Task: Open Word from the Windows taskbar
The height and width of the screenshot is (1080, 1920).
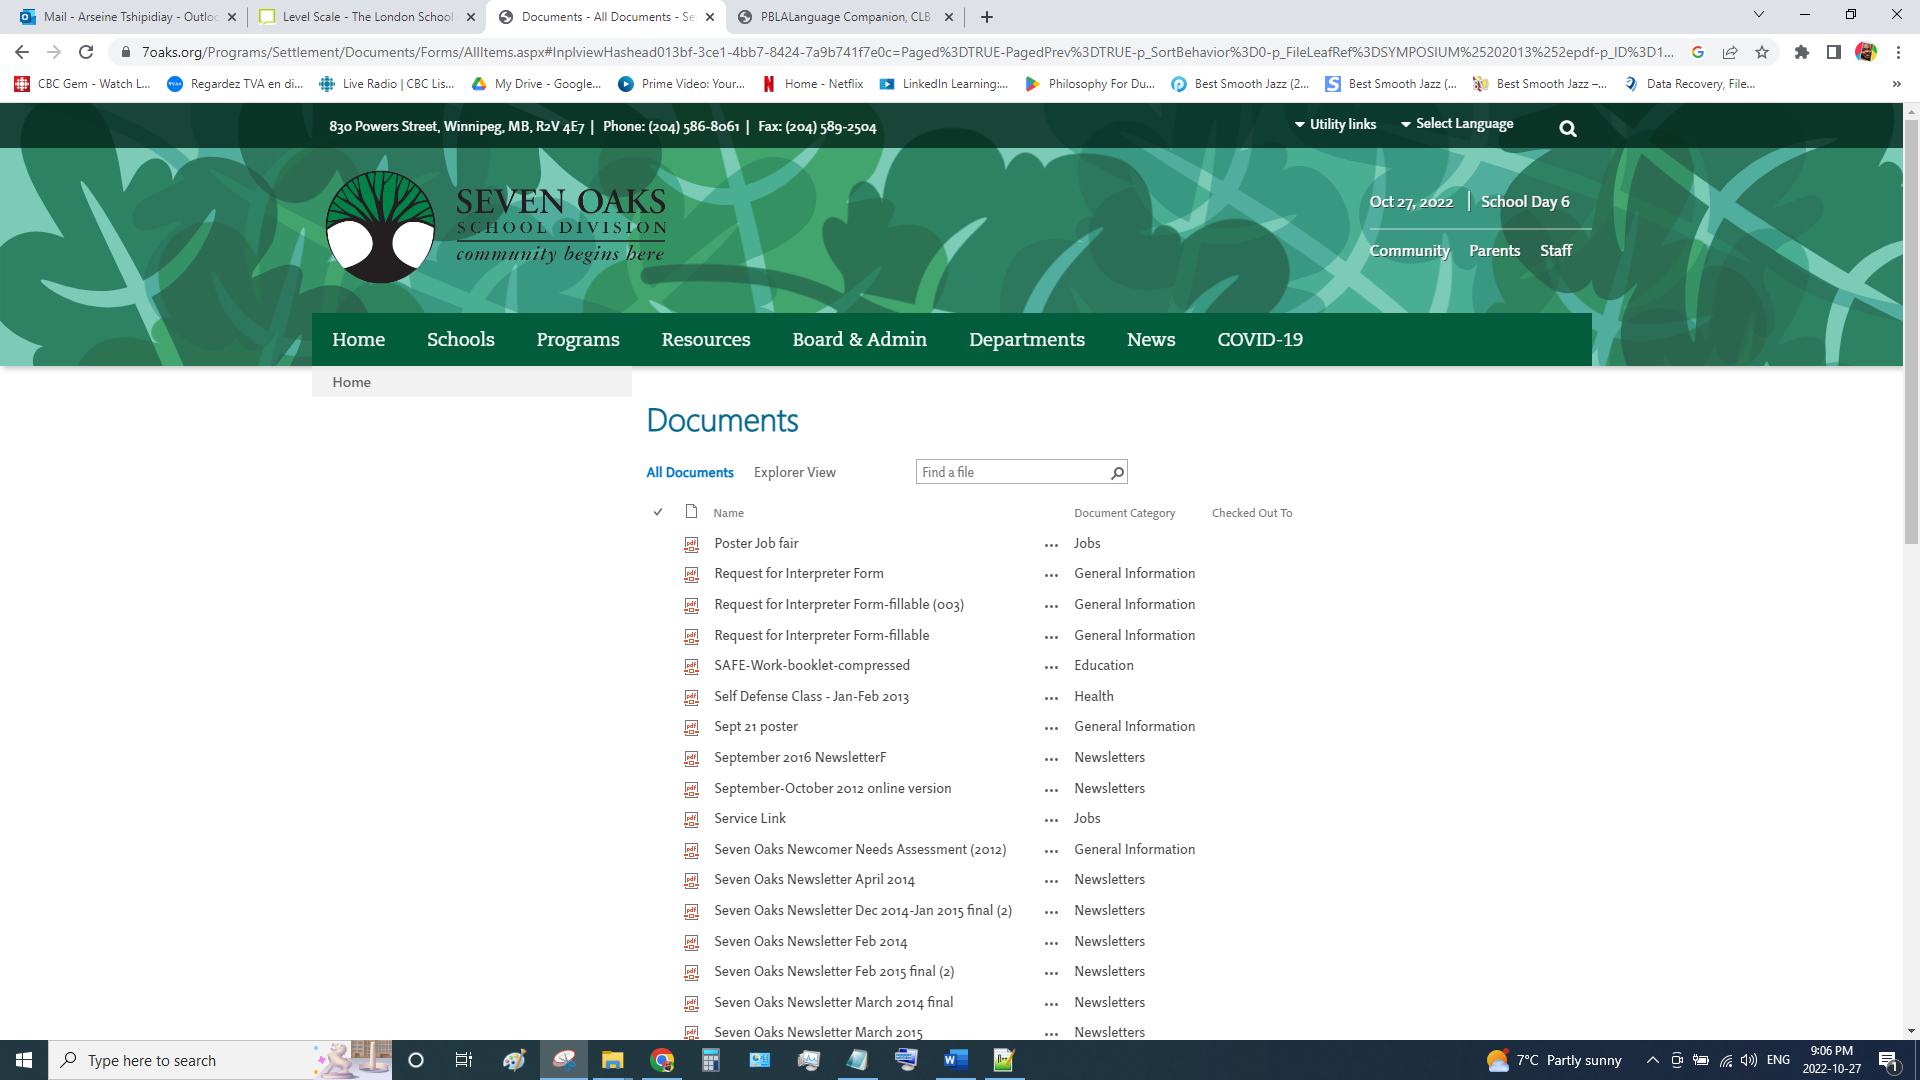Action: click(955, 1060)
